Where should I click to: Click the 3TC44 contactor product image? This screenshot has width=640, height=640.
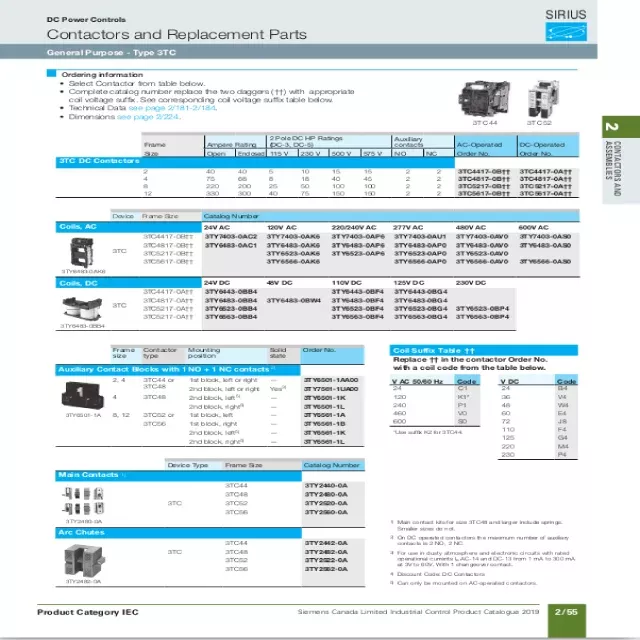pyautogui.click(x=484, y=99)
